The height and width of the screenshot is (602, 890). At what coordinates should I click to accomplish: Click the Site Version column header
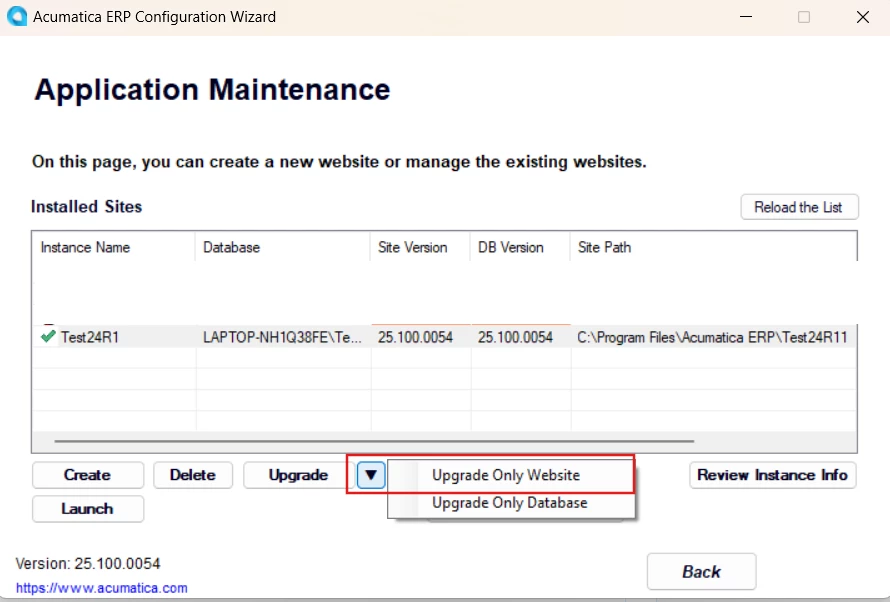click(420, 247)
